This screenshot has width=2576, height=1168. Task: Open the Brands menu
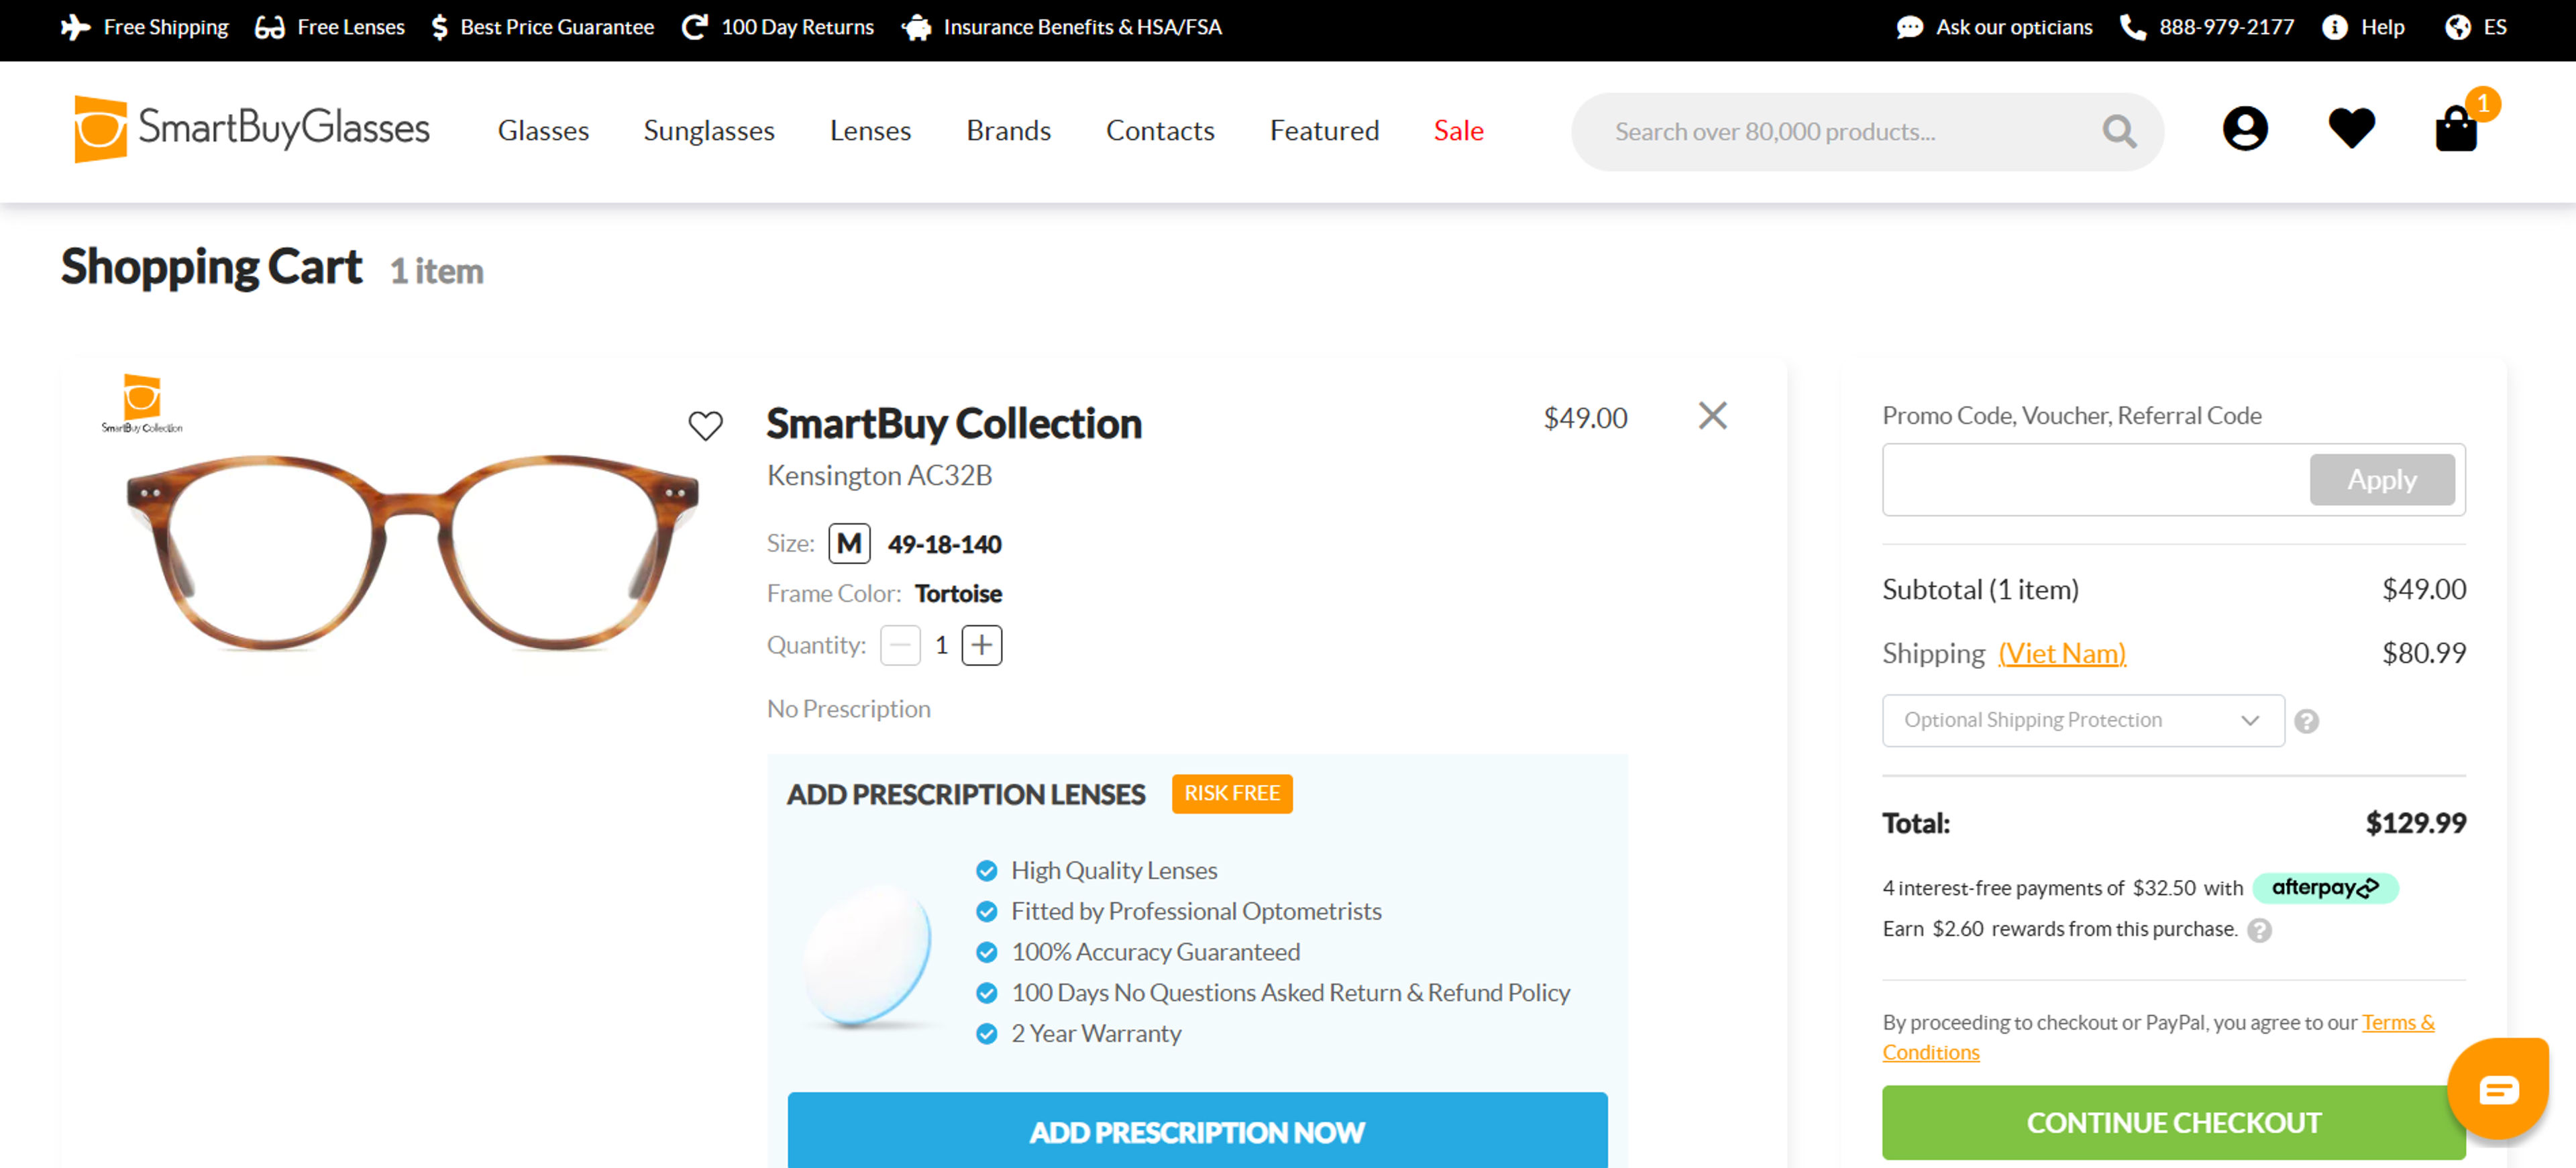tap(1008, 130)
